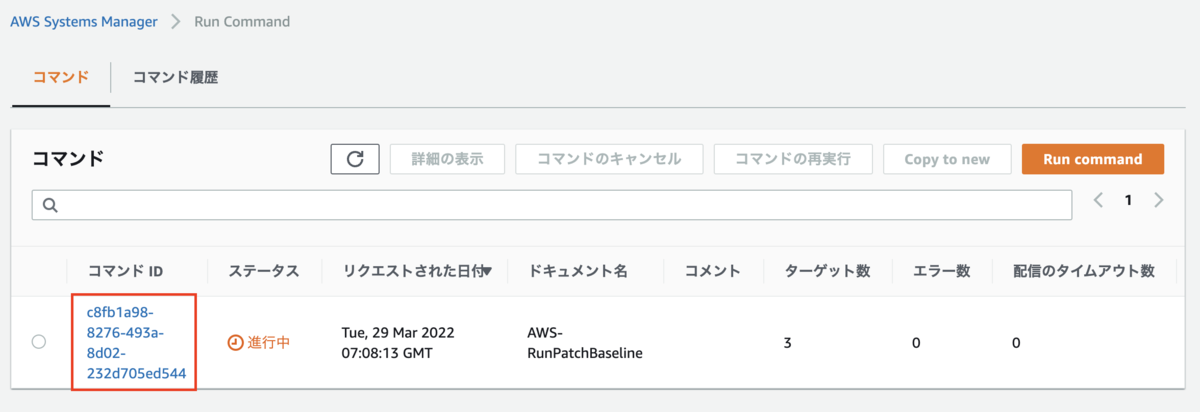Sort by リクエストされた日付 column
Viewport: 1200px width, 412px height.
416,271
